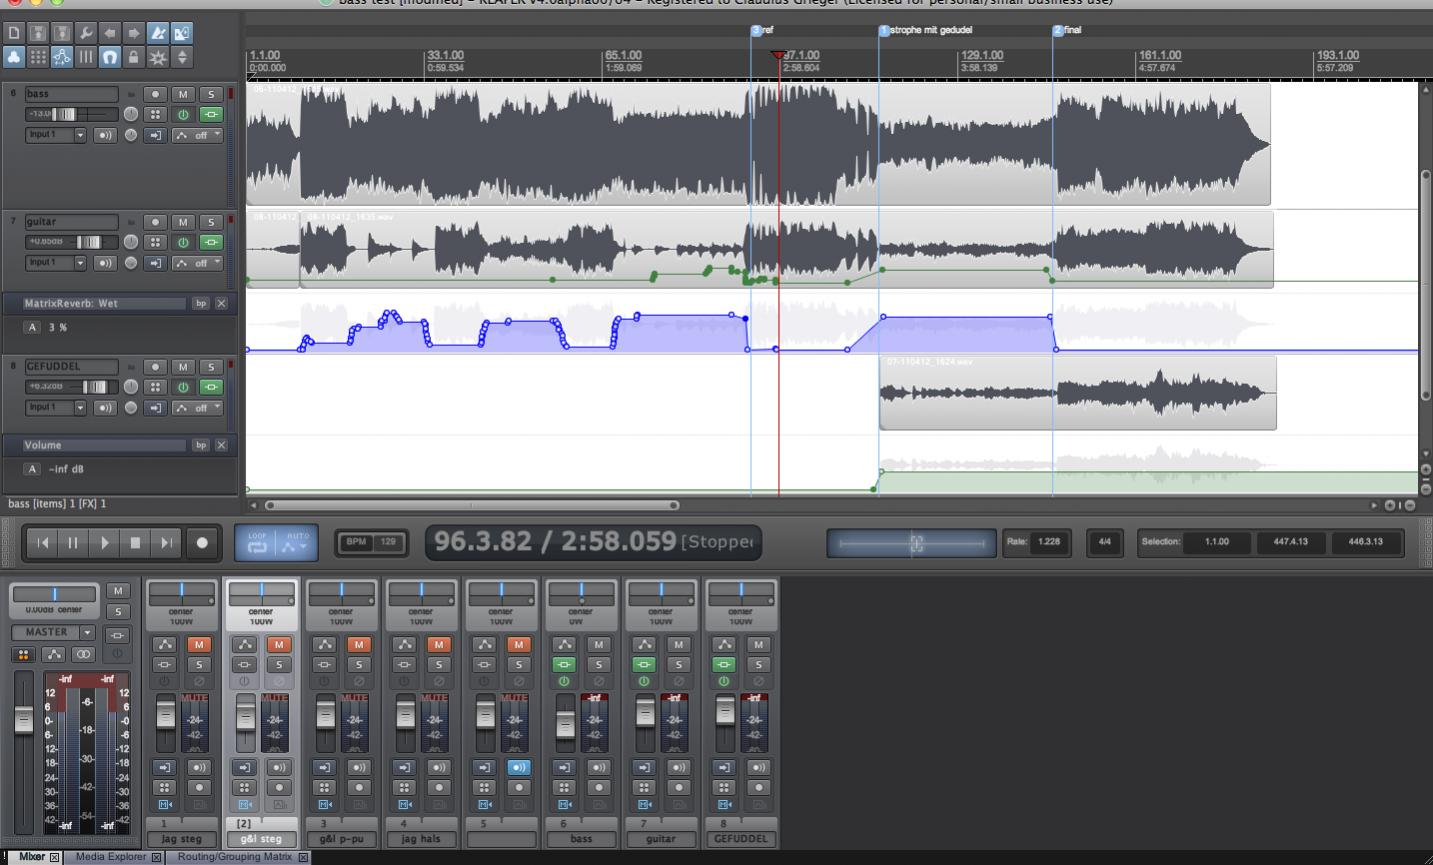The image size is (1433, 865).
Task: Switch to the Routing/Grouping Matrix tab
Action: (x=234, y=857)
